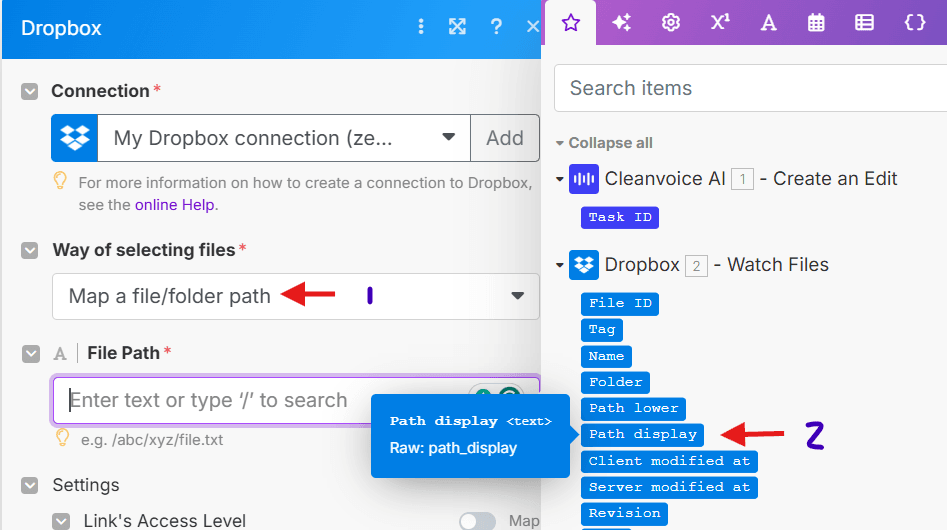947x530 pixels.
Task: Click the Add connection button
Action: (x=504, y=138)
